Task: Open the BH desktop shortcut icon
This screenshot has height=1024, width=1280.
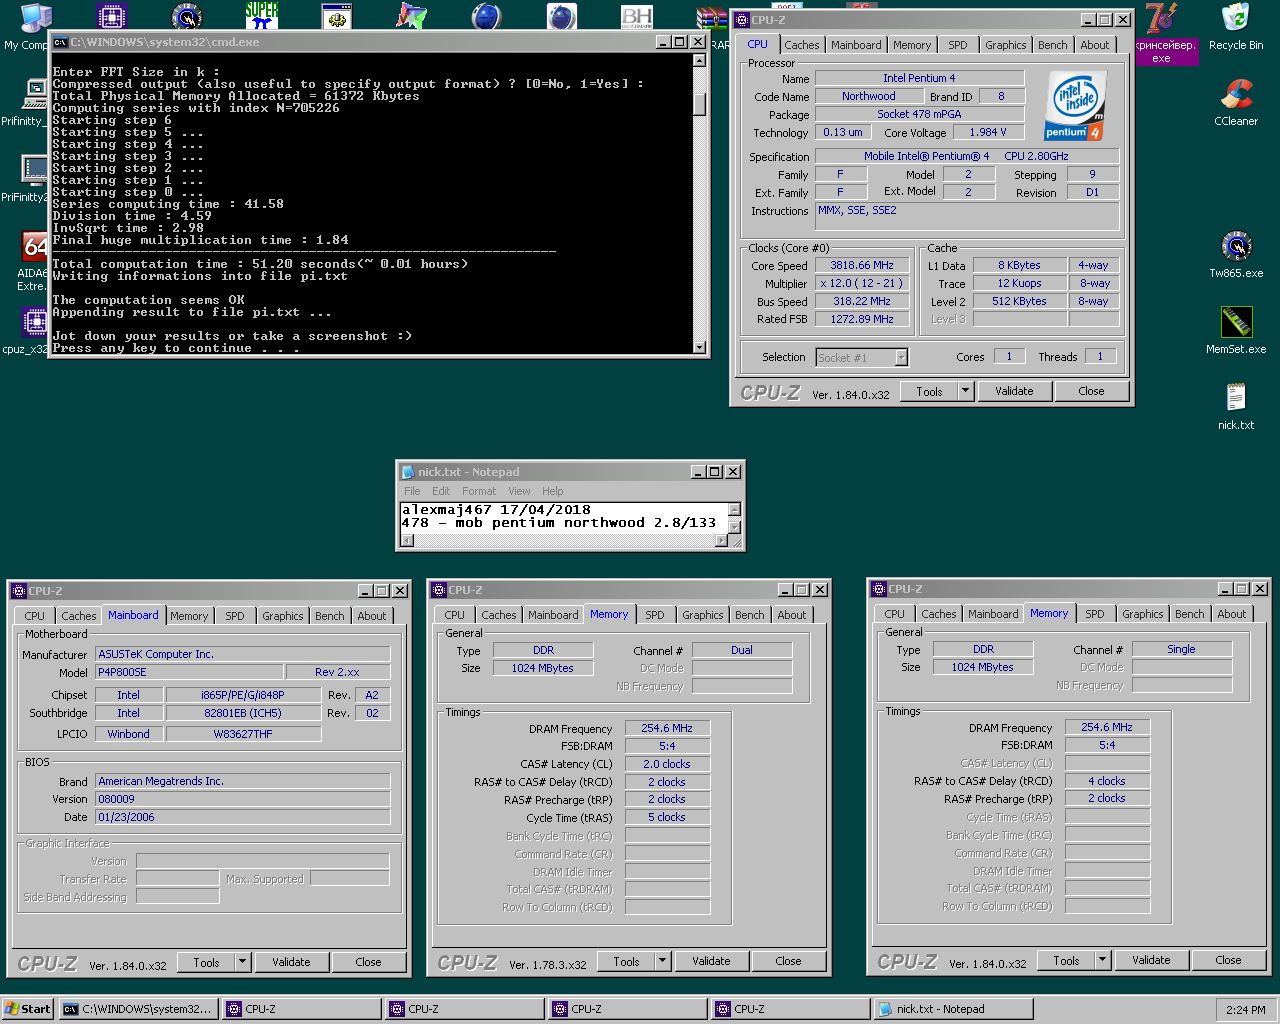Action: [x=636, y=16]
